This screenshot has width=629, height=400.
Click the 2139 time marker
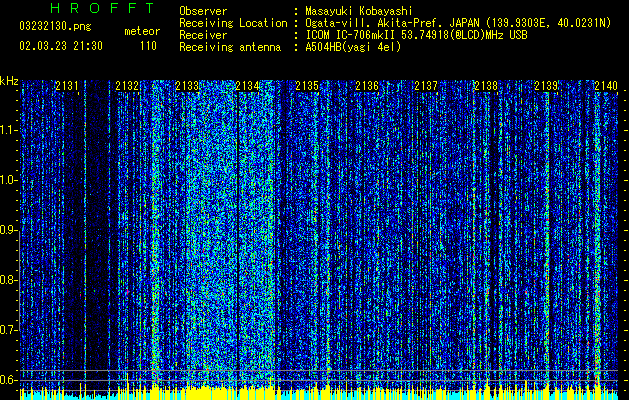pos(546,86)
